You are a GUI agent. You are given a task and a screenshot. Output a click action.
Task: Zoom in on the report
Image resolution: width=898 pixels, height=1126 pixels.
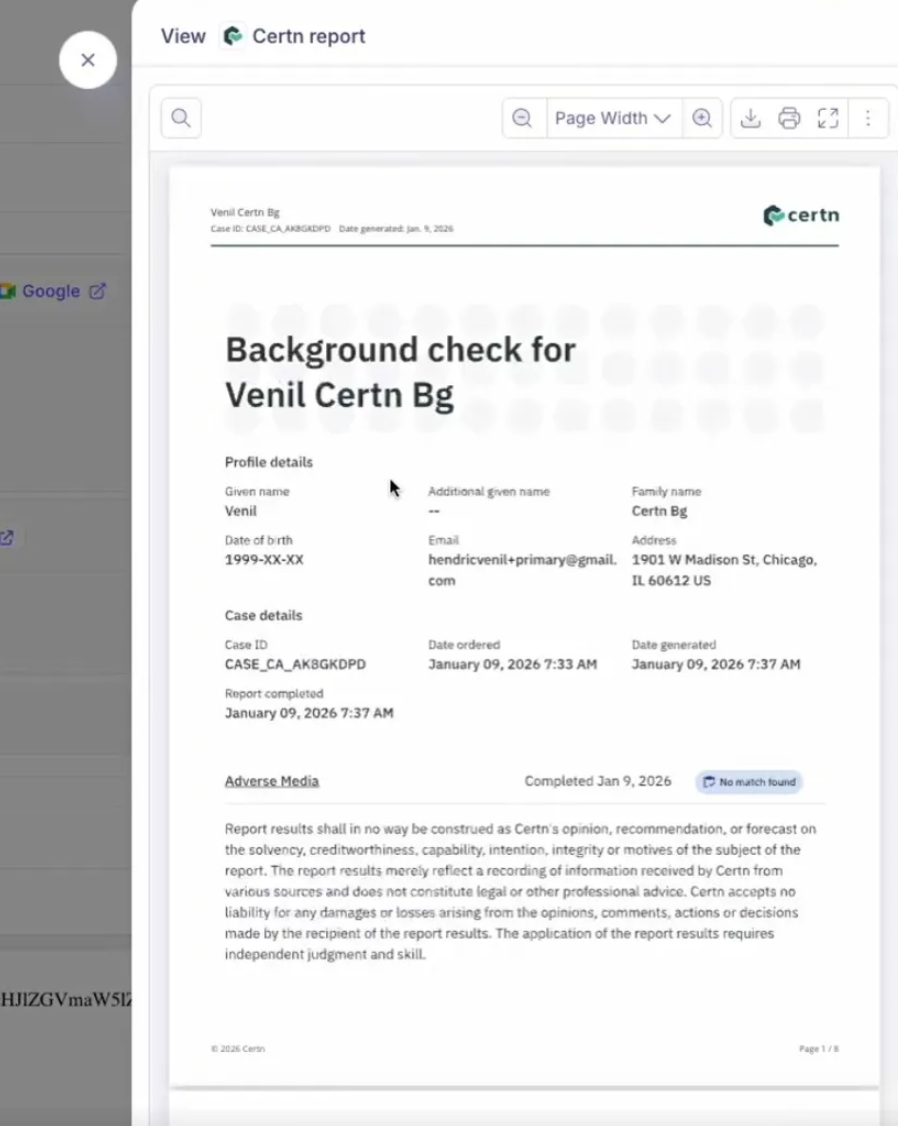tap(702, 118)
